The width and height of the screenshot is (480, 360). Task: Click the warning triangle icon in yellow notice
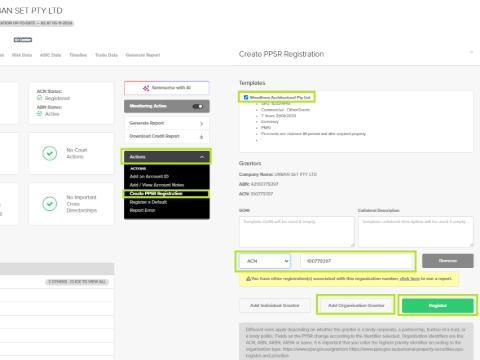[248, 279]
